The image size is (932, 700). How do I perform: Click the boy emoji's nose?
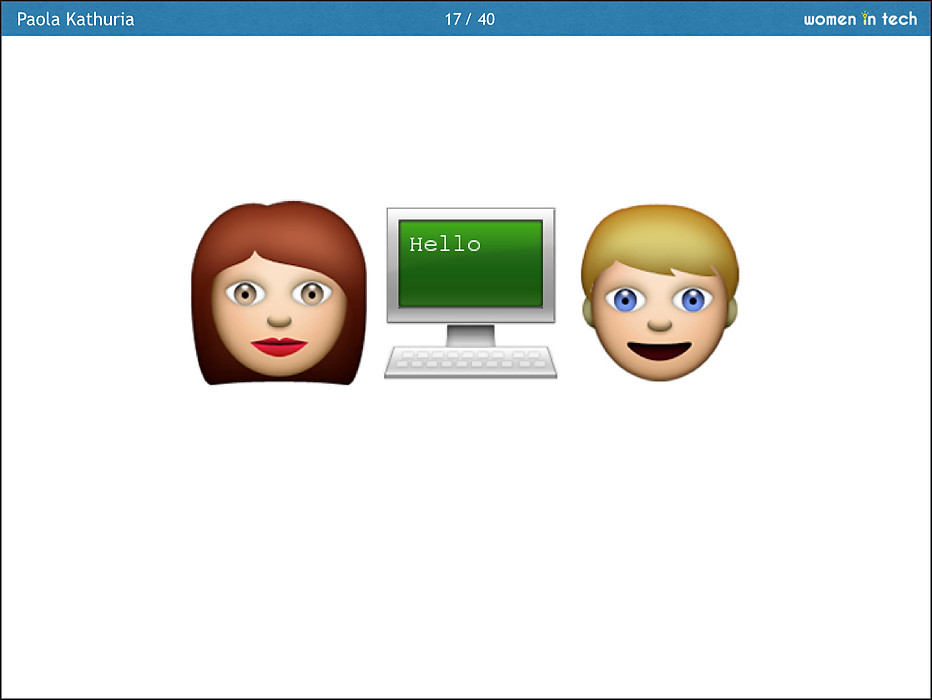pos(658,323)
